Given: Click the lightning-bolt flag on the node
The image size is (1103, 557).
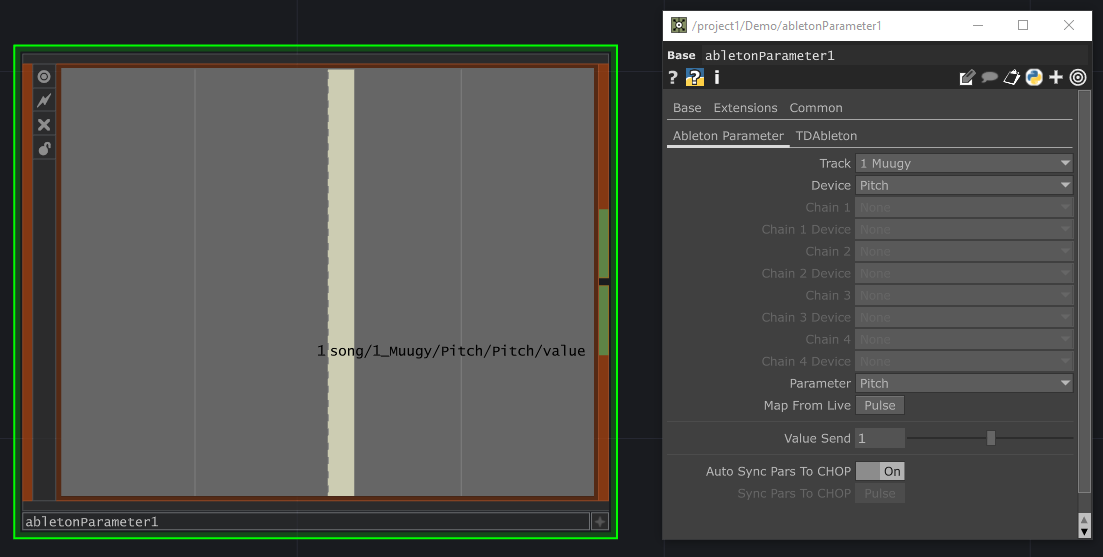Looking at the screenshot, I should tap(44, 101).
